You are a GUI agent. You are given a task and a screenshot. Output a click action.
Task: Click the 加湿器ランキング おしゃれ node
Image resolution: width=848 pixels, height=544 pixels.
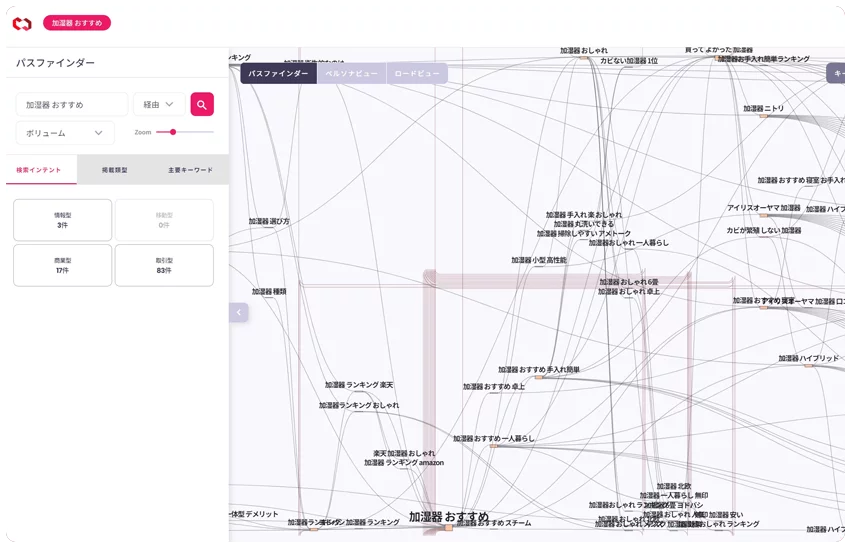(359, 405)
